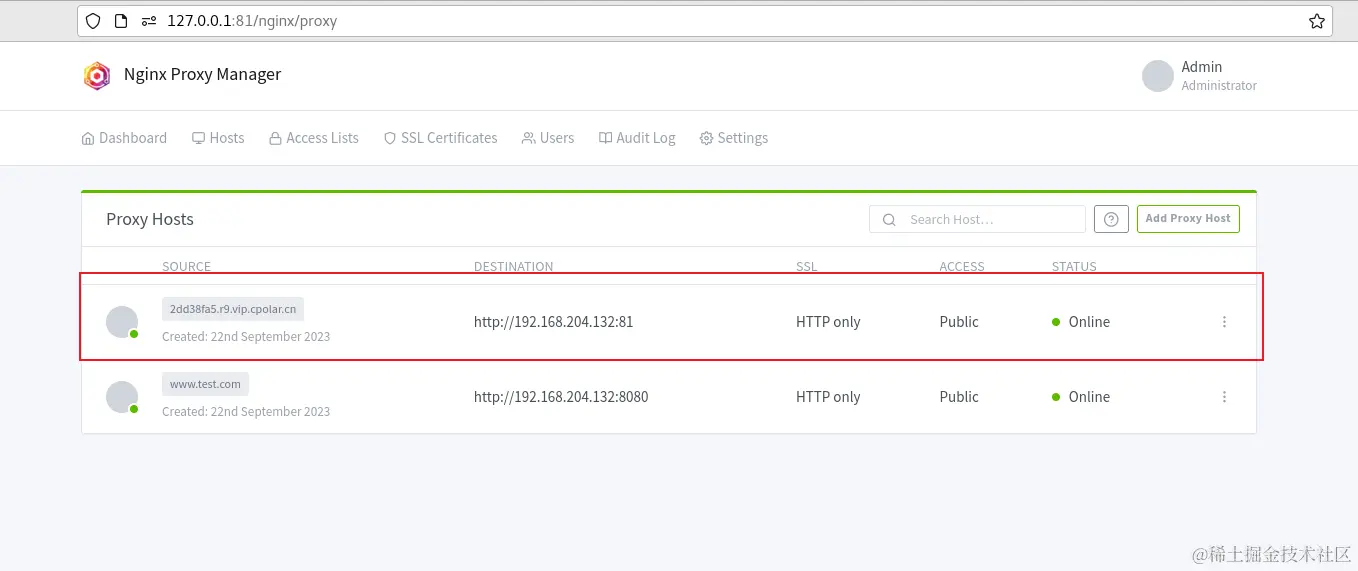Click the search magnifier icon

pyautogui.click(x=889, y=219)
